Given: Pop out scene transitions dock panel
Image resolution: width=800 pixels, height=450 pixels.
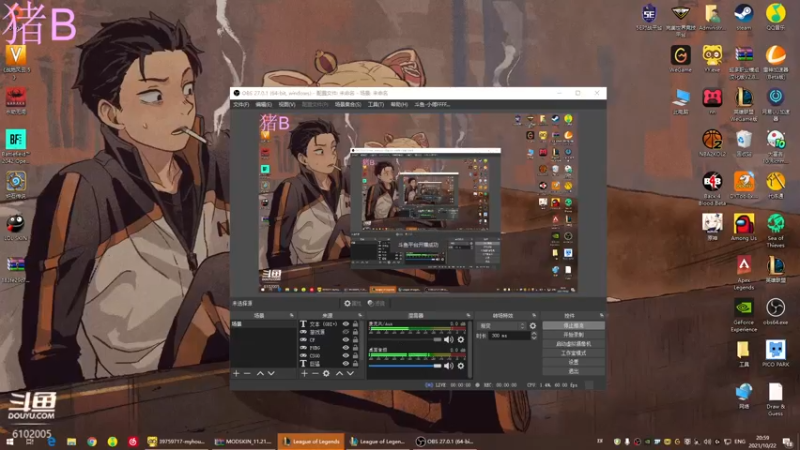Looking at the screenshot, I should pos(534,315).
